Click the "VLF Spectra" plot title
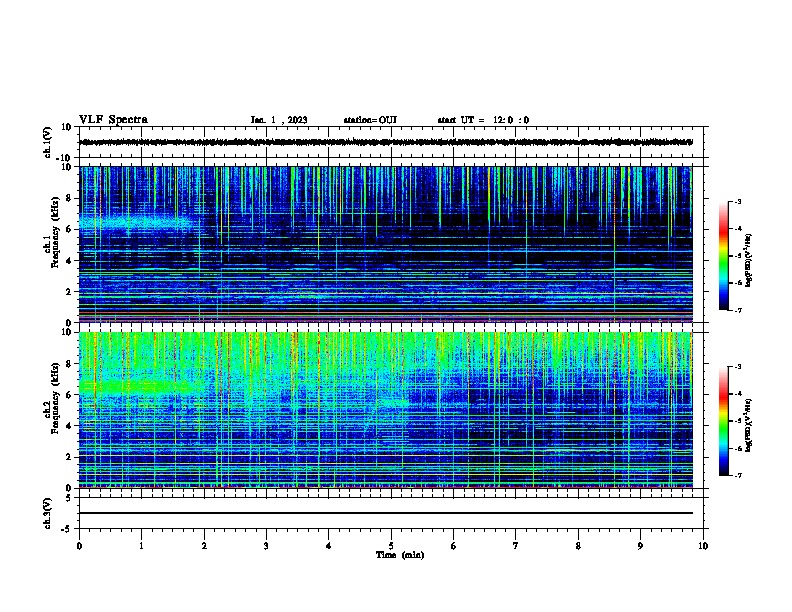 point(113,120)
